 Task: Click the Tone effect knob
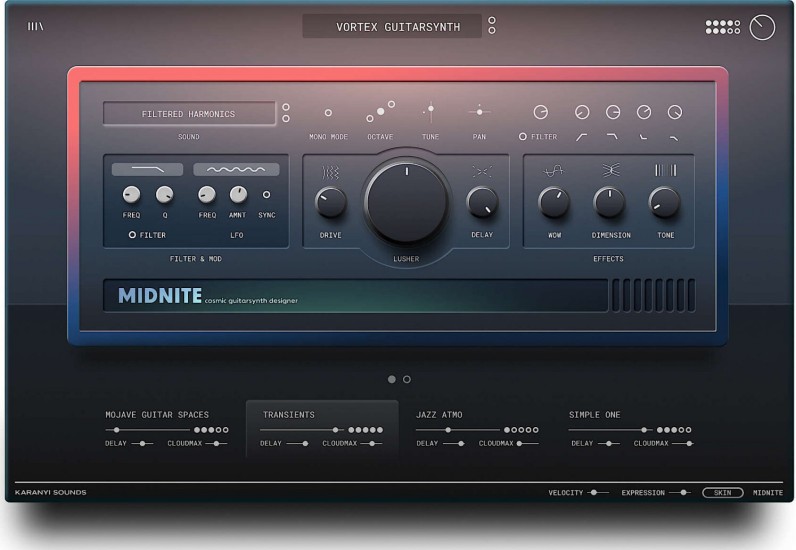pos(664,203)
